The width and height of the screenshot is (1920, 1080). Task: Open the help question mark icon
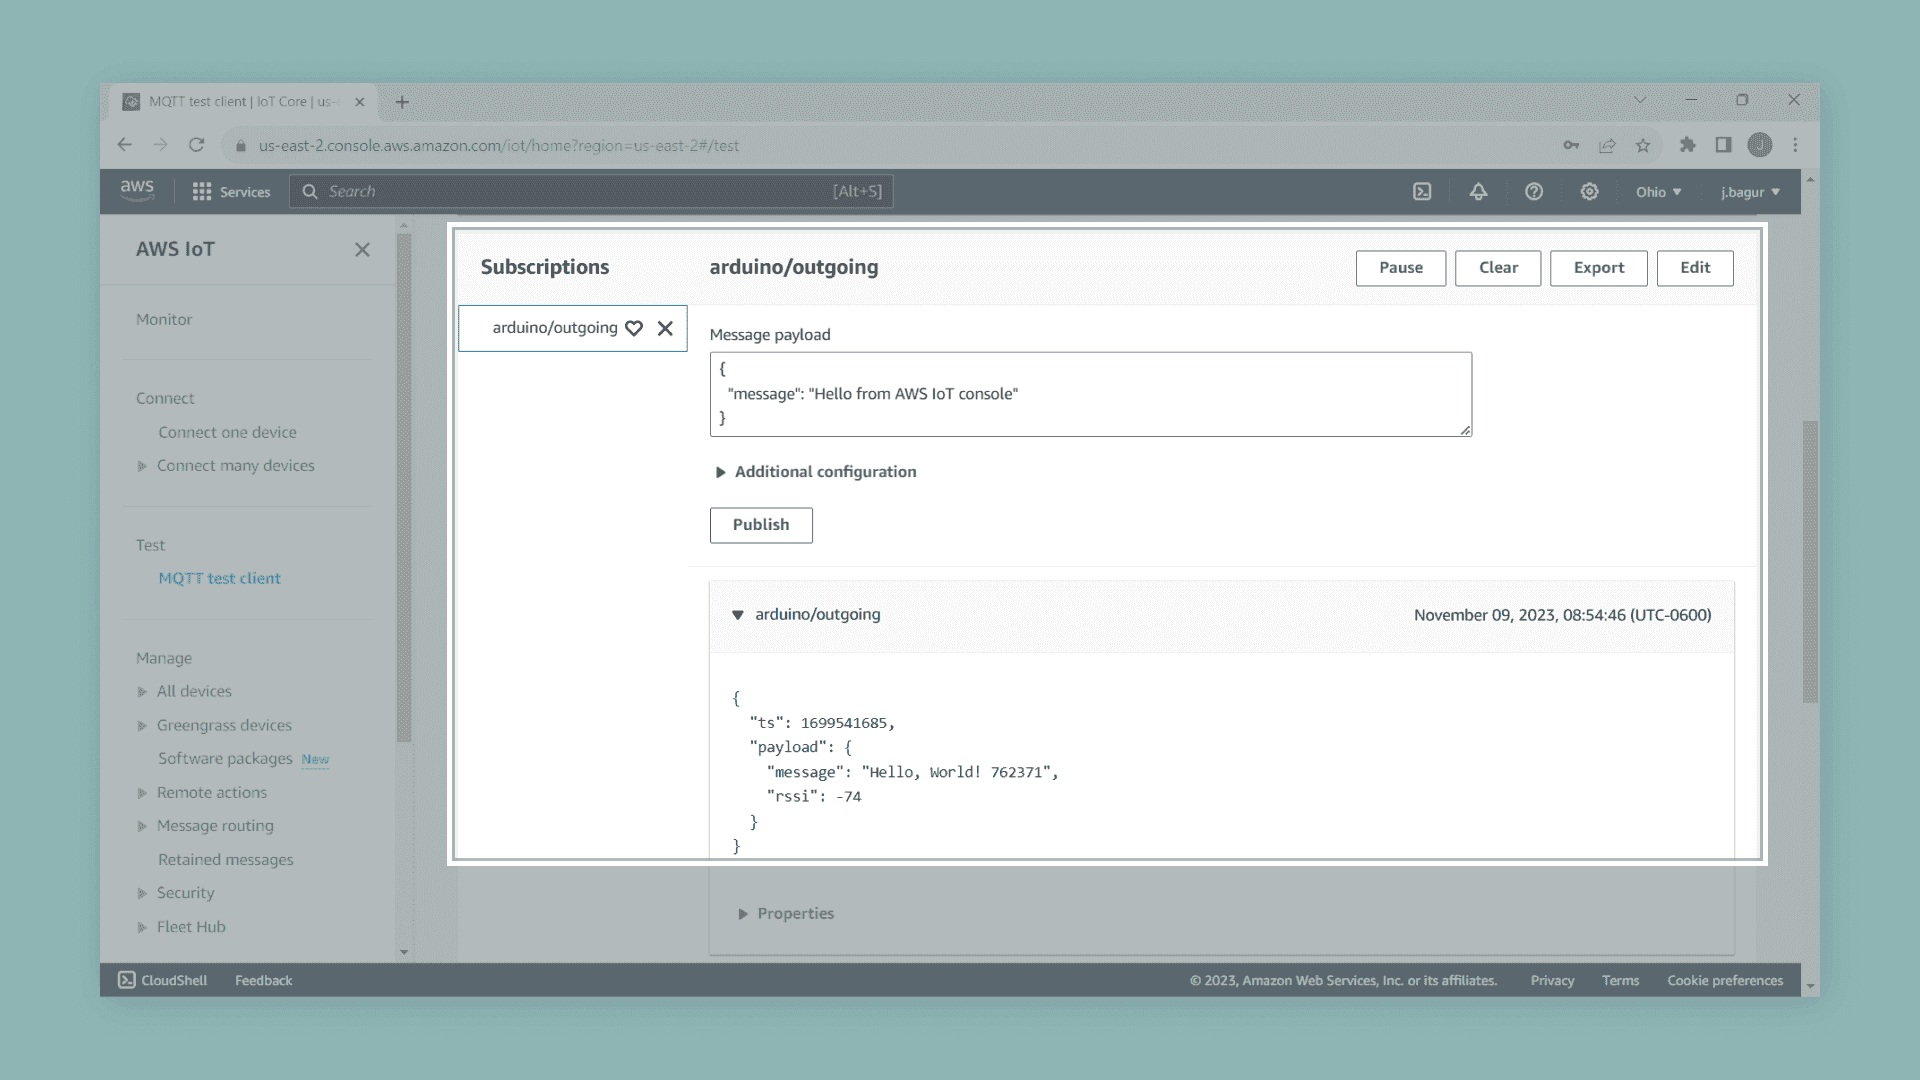[1534, 192]
